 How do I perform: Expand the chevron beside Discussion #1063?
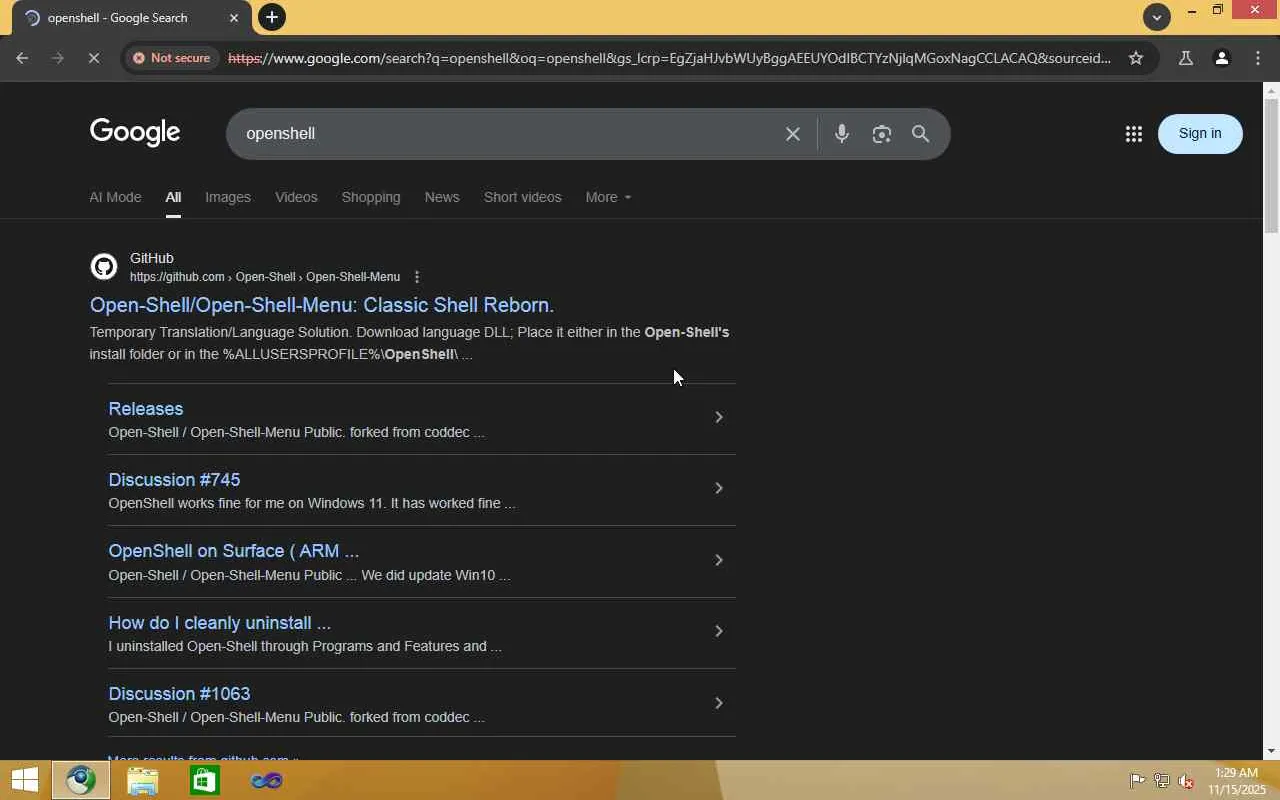(719, 703)
